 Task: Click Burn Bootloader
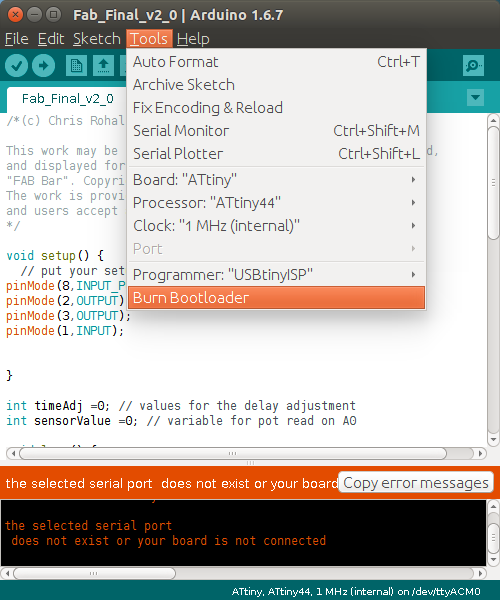[276, 297]
